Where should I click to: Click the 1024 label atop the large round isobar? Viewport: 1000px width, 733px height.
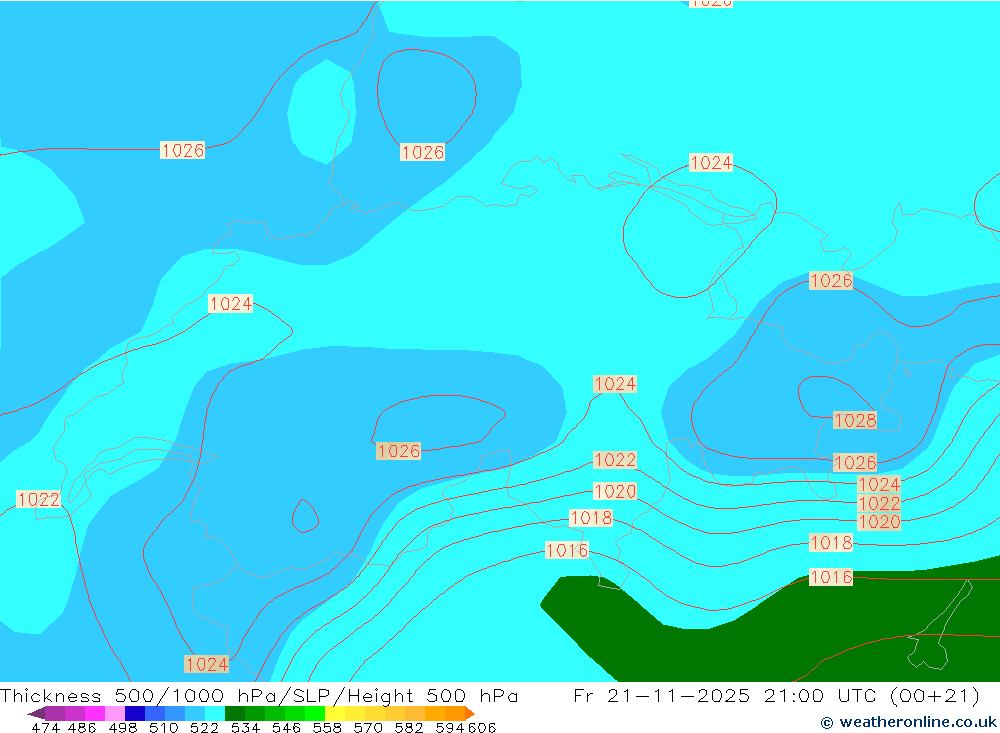point(711,163)
